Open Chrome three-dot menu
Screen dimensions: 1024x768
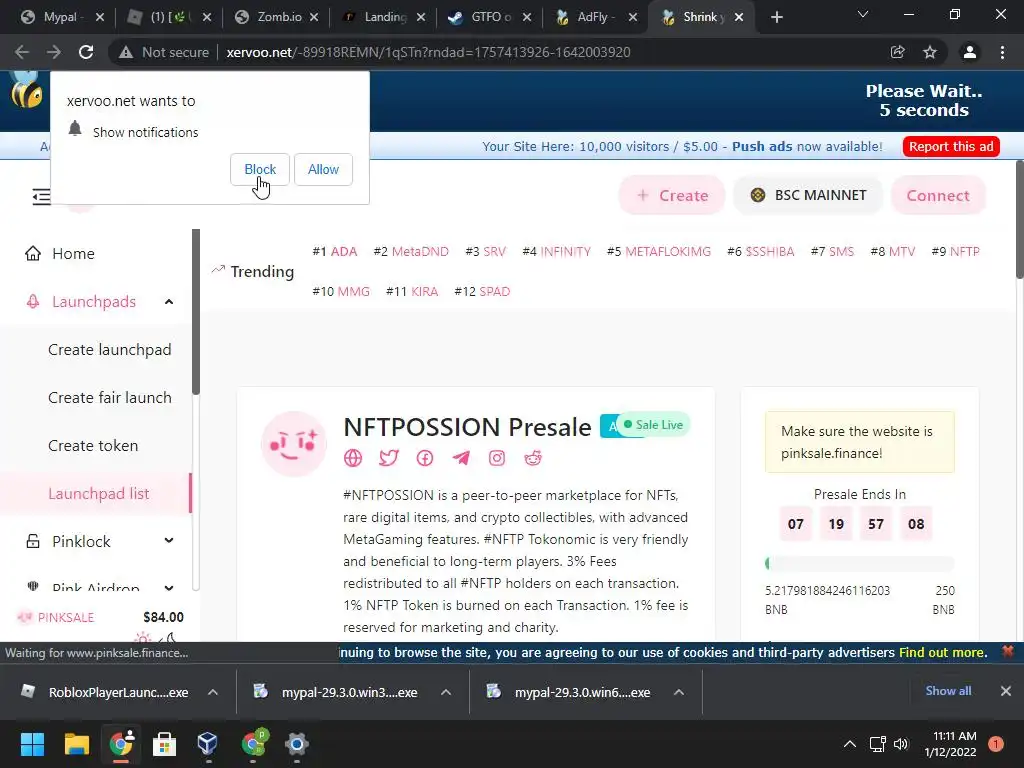click(1002, 52)
